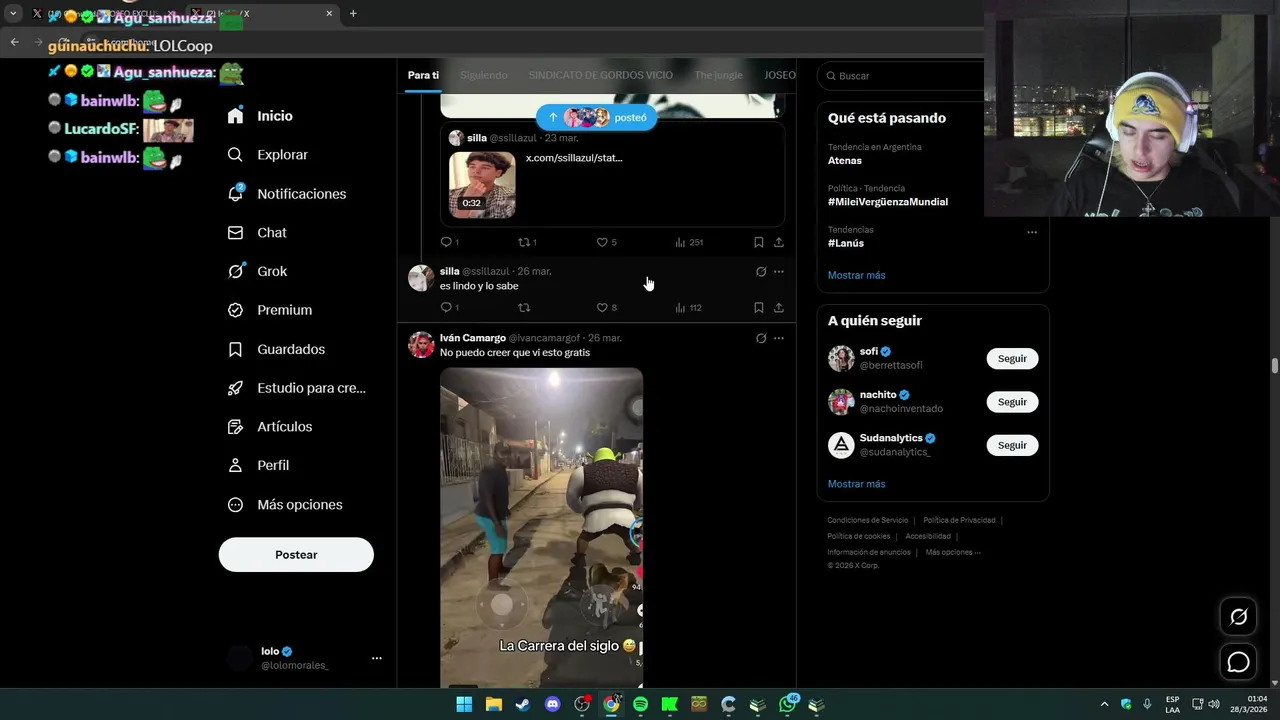Screen dimensions: 1280x720
Task: Click the Buscar search field
Action: coord(900,76)
